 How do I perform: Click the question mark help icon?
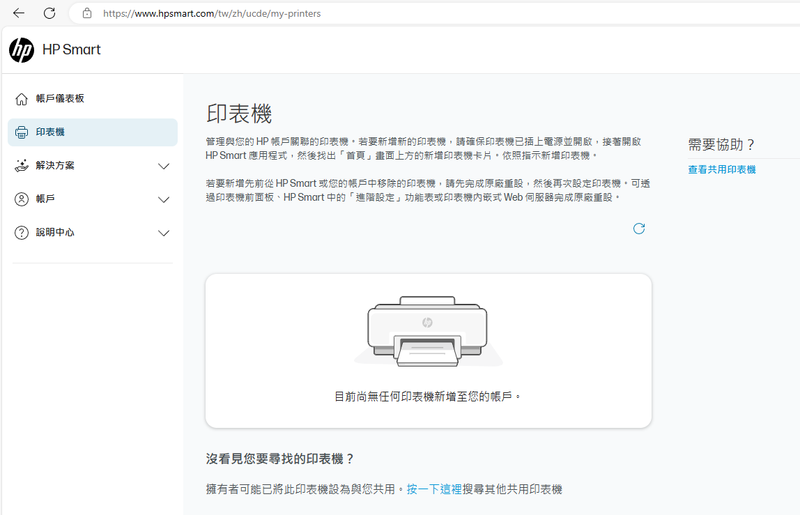(21, 233)
